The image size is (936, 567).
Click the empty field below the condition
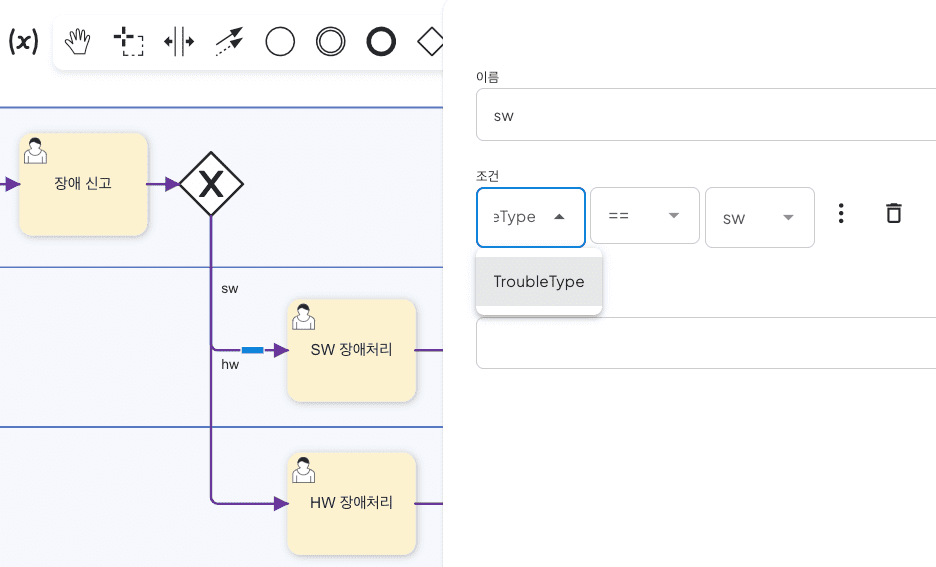pyautogui.click(x=706, y=343)
